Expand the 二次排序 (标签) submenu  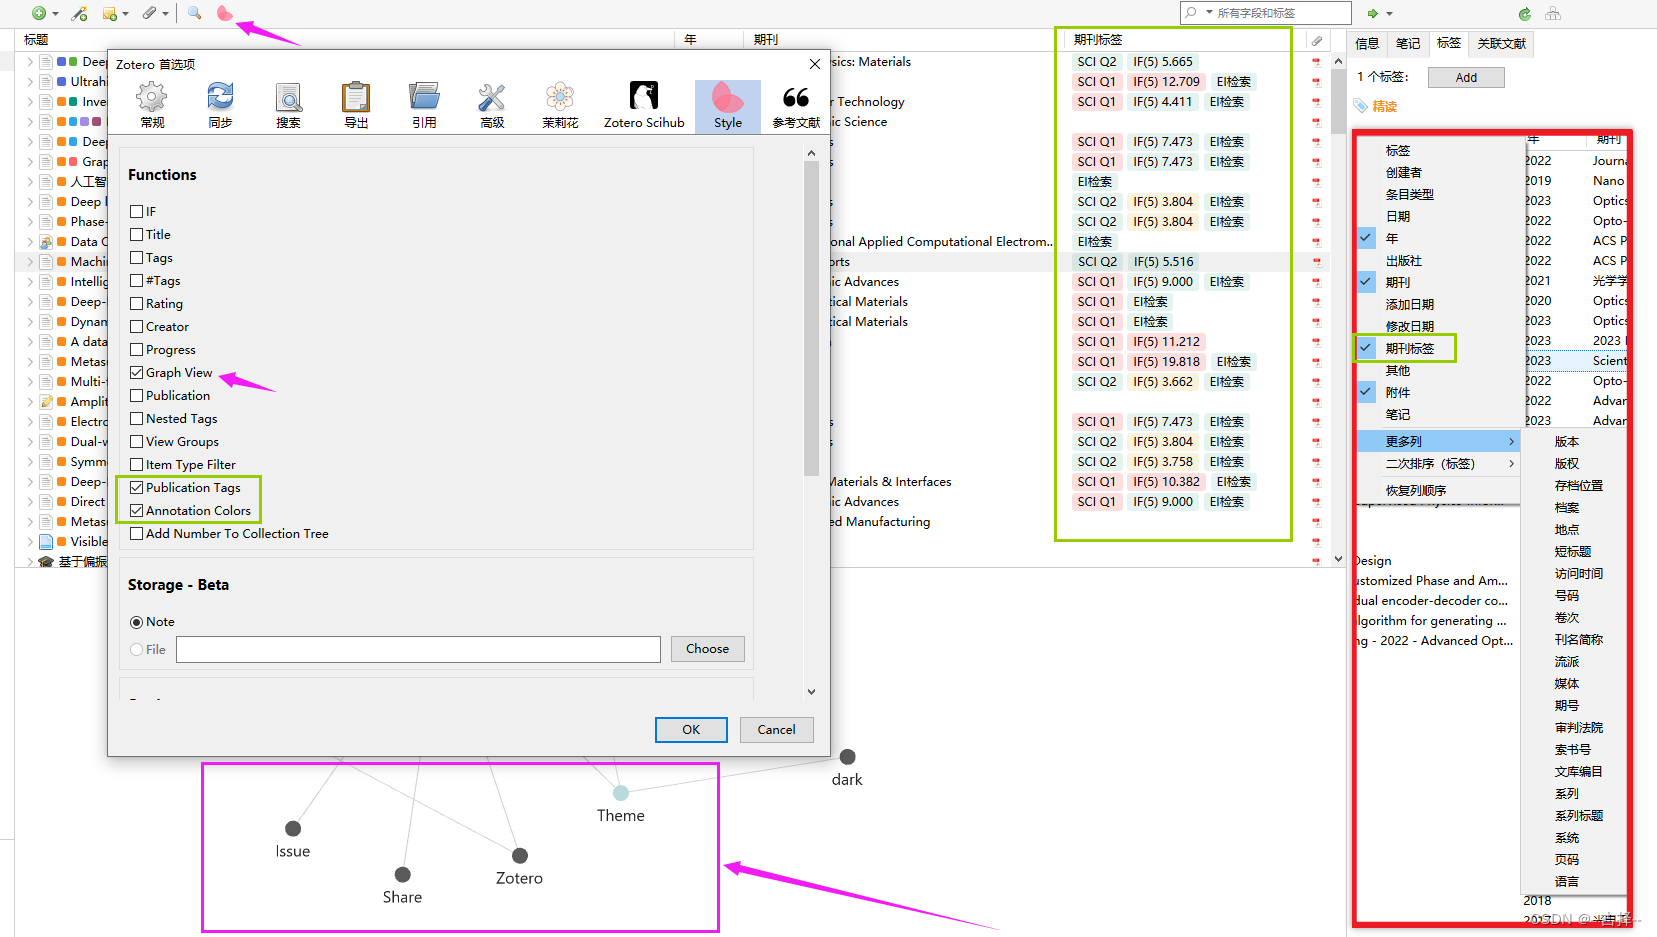pyautogui.click(x=1439, y=463)
